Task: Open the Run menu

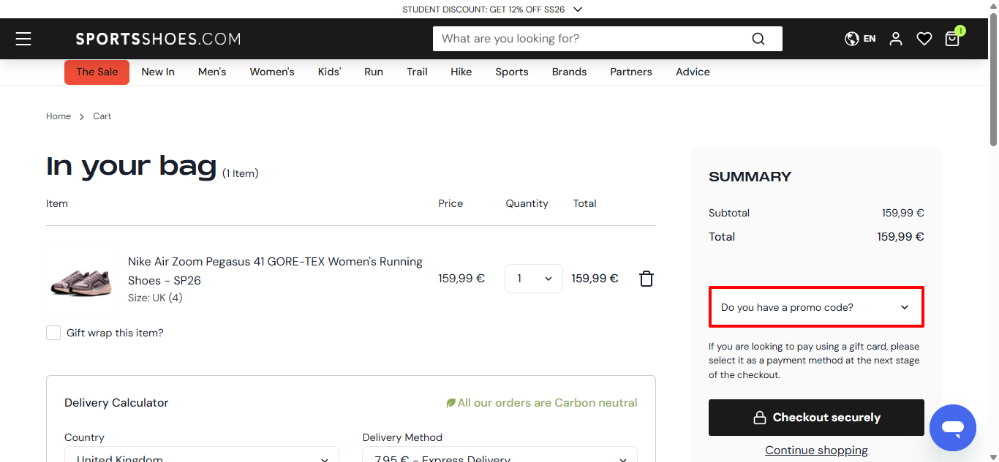Action: tap(374, 72)
